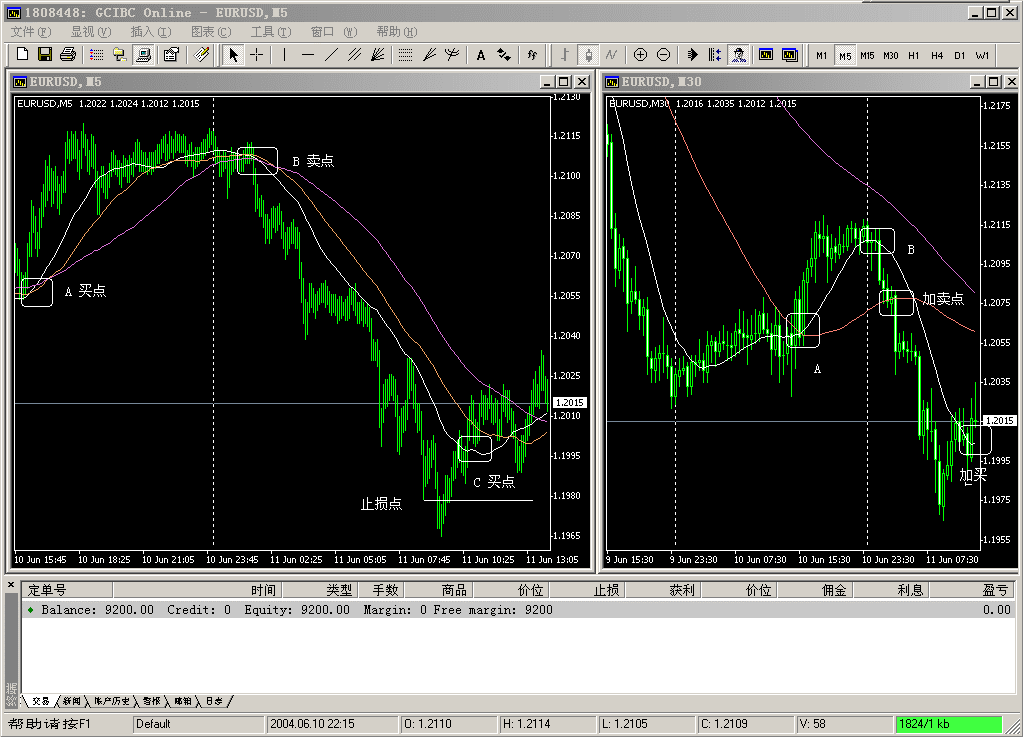Click the 定单号 column header

point(67,590)
